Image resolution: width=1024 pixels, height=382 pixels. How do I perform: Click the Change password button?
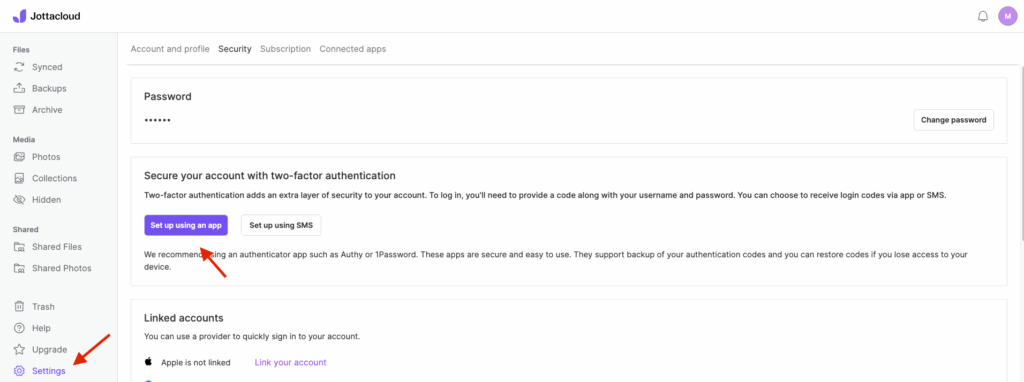[x=953, y=120]
